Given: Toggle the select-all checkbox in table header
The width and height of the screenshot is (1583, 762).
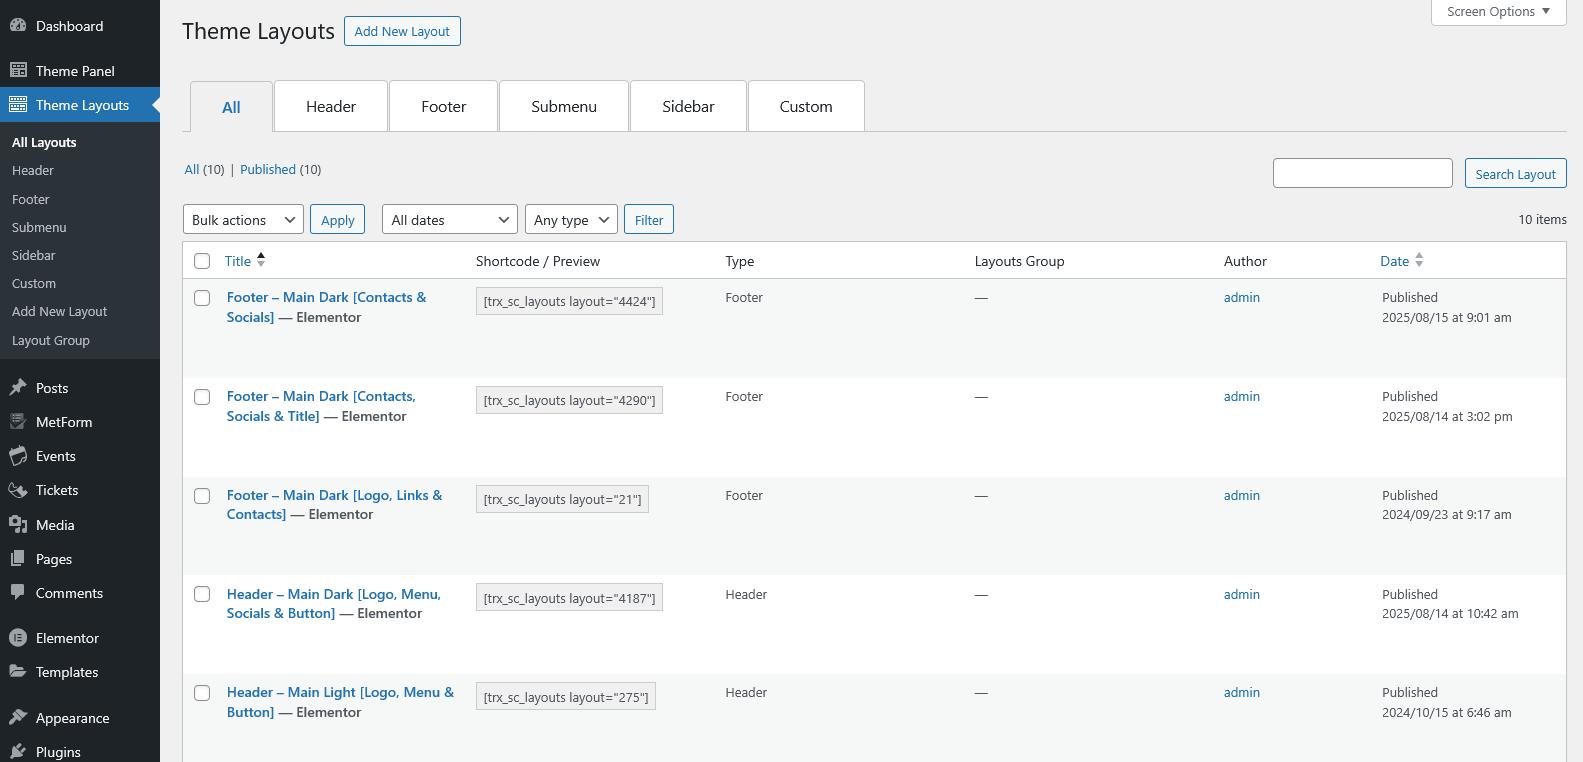Looking at the screenshot, I should point(202,261).
